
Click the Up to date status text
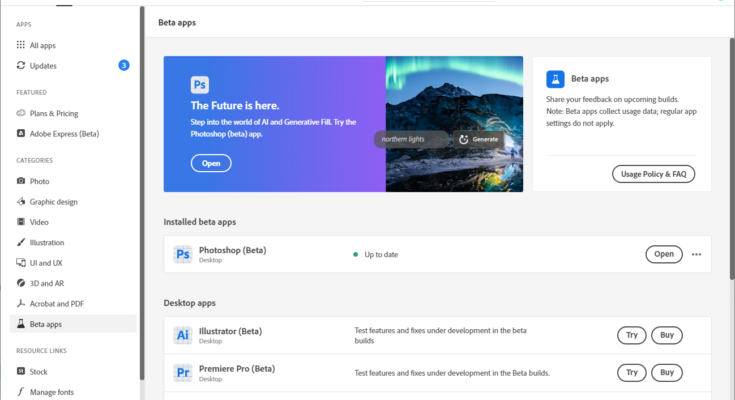[x=381, y=255]
